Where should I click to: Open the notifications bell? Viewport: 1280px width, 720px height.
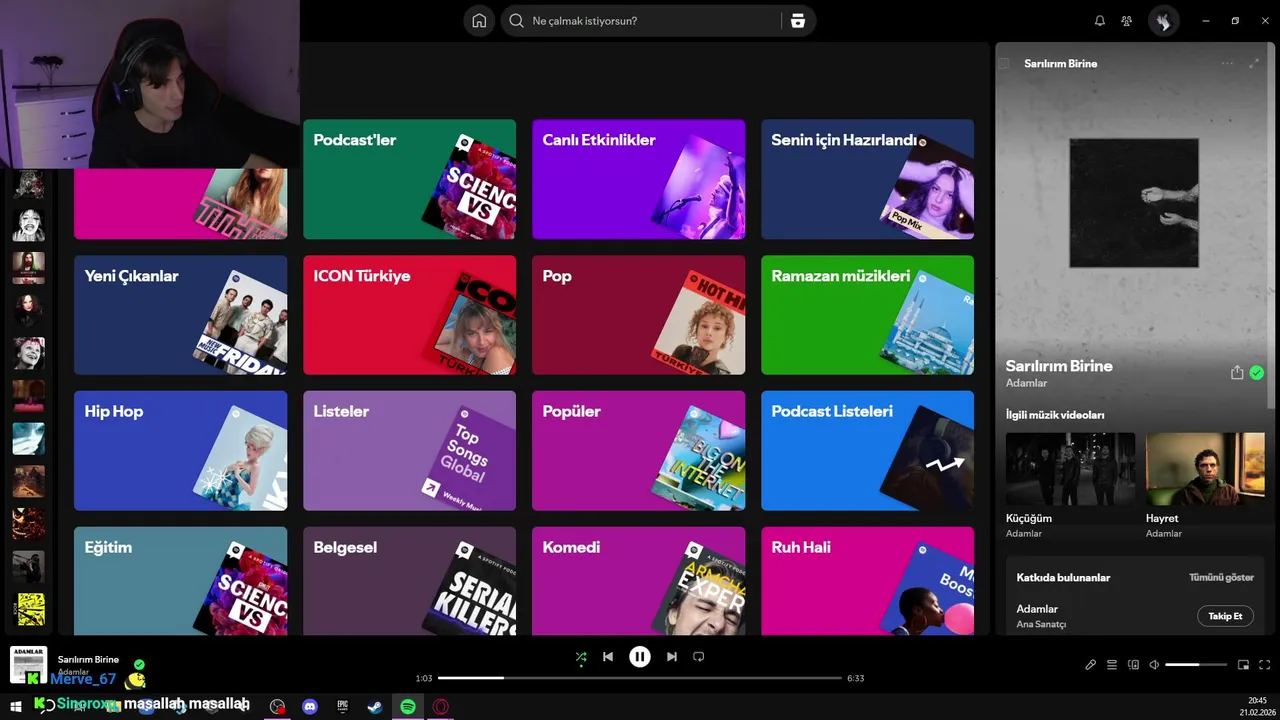coord(1100,21)
